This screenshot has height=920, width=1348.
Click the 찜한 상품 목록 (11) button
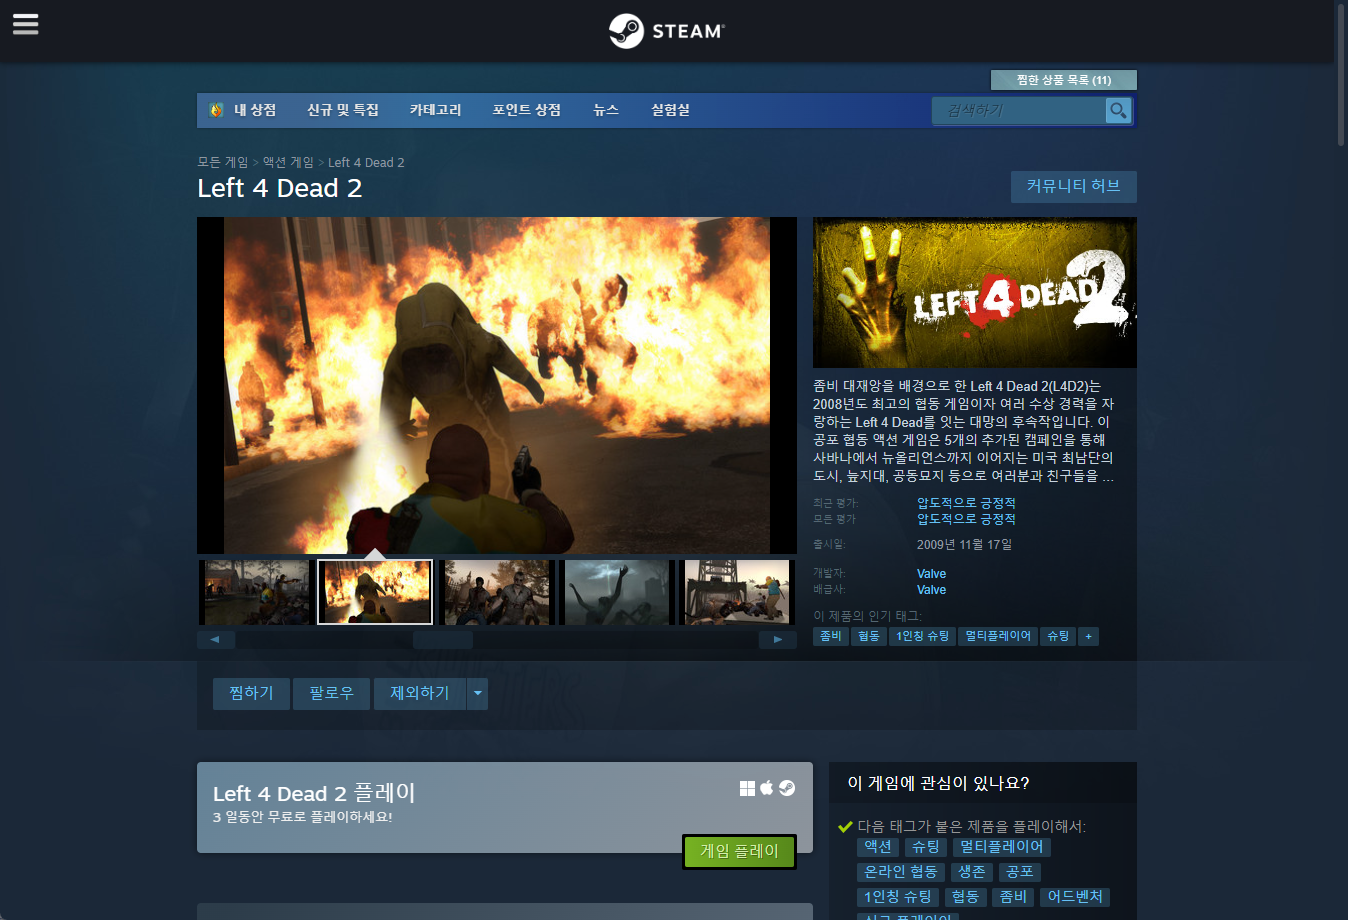(x=1063, y=80)
